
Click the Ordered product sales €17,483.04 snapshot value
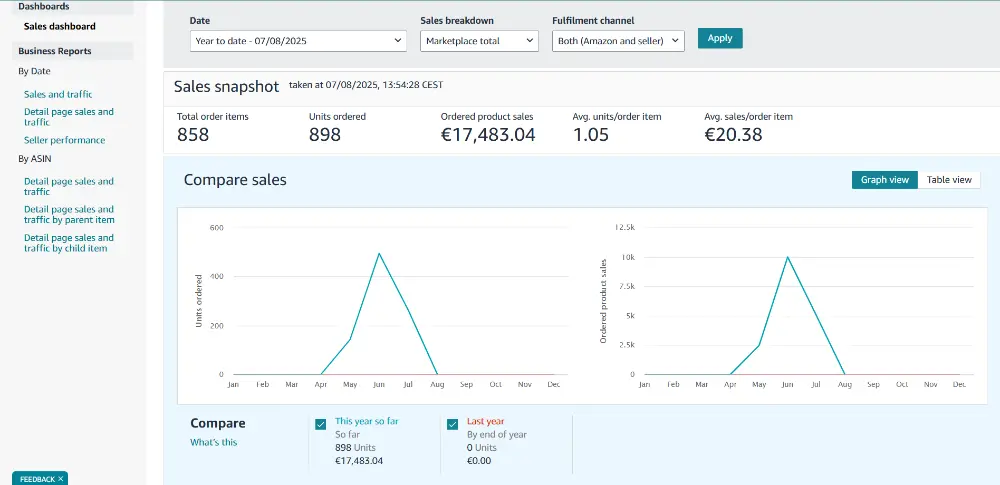click(x=488, y=135)
